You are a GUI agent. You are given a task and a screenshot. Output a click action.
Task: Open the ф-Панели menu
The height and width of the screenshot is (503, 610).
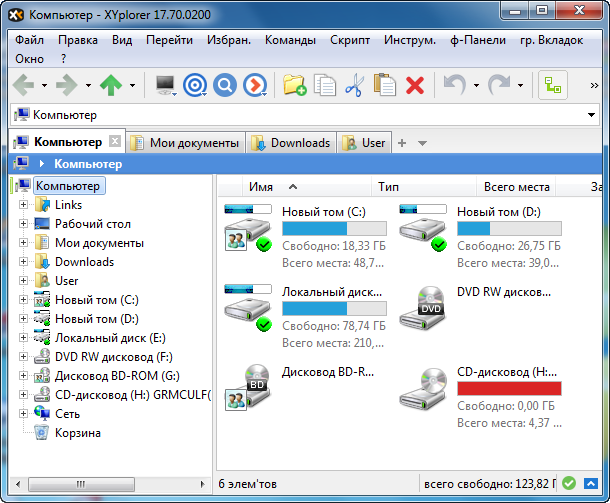point(478,40)
